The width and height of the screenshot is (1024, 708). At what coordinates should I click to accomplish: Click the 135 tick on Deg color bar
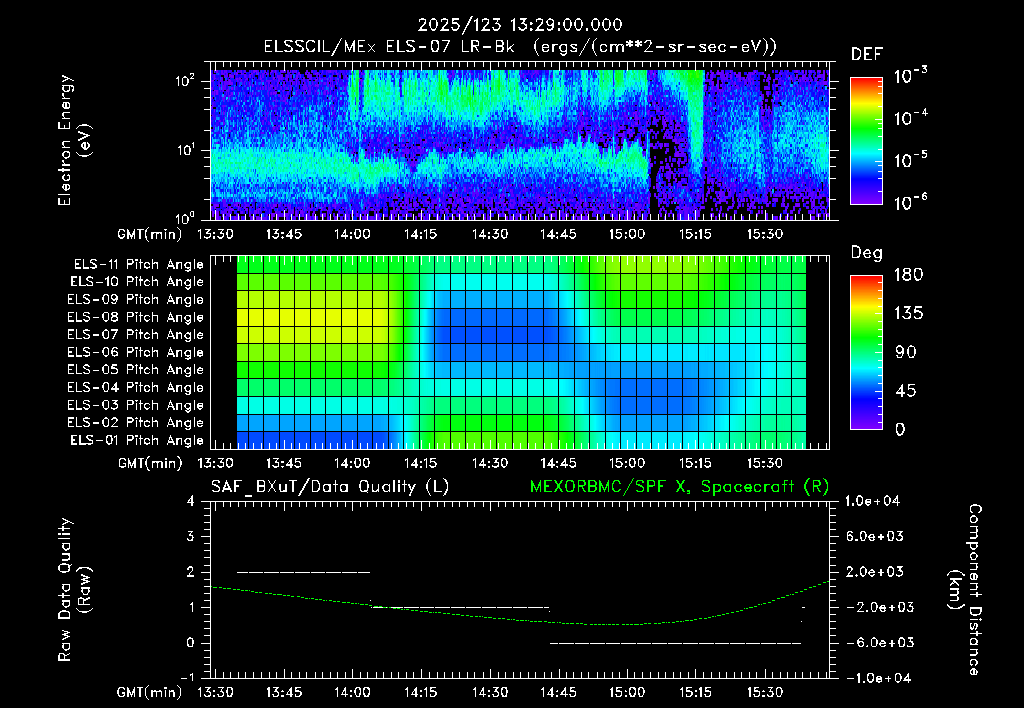click(x=908, y=314)
